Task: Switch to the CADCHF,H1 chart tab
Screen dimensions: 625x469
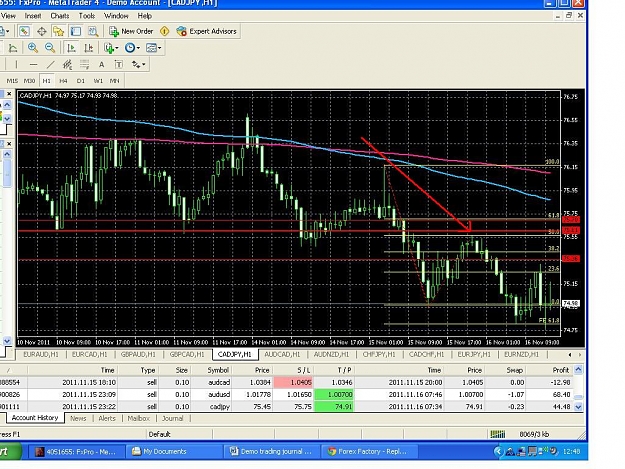Action: [x=426, y=354]
